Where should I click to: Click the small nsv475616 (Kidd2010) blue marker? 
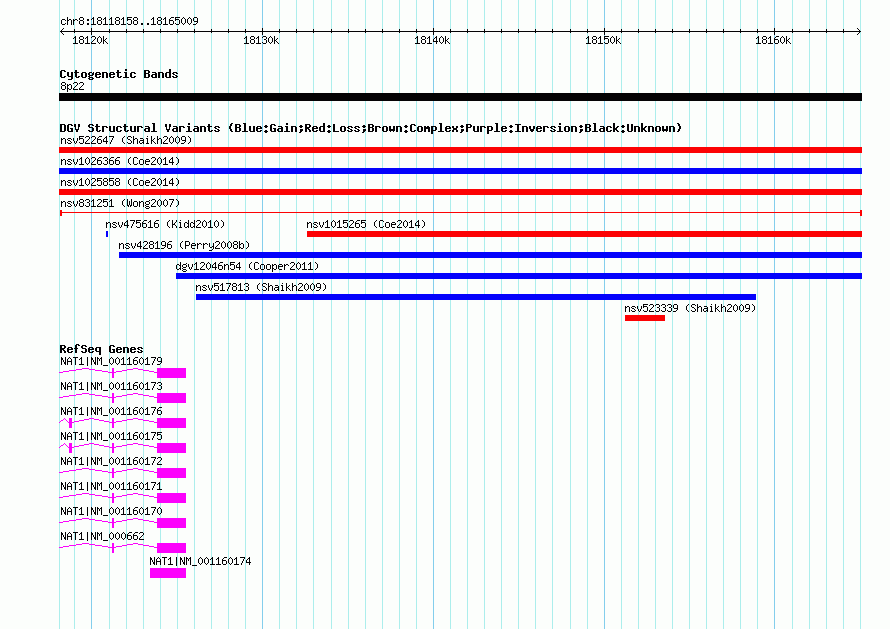click(107, 234)
